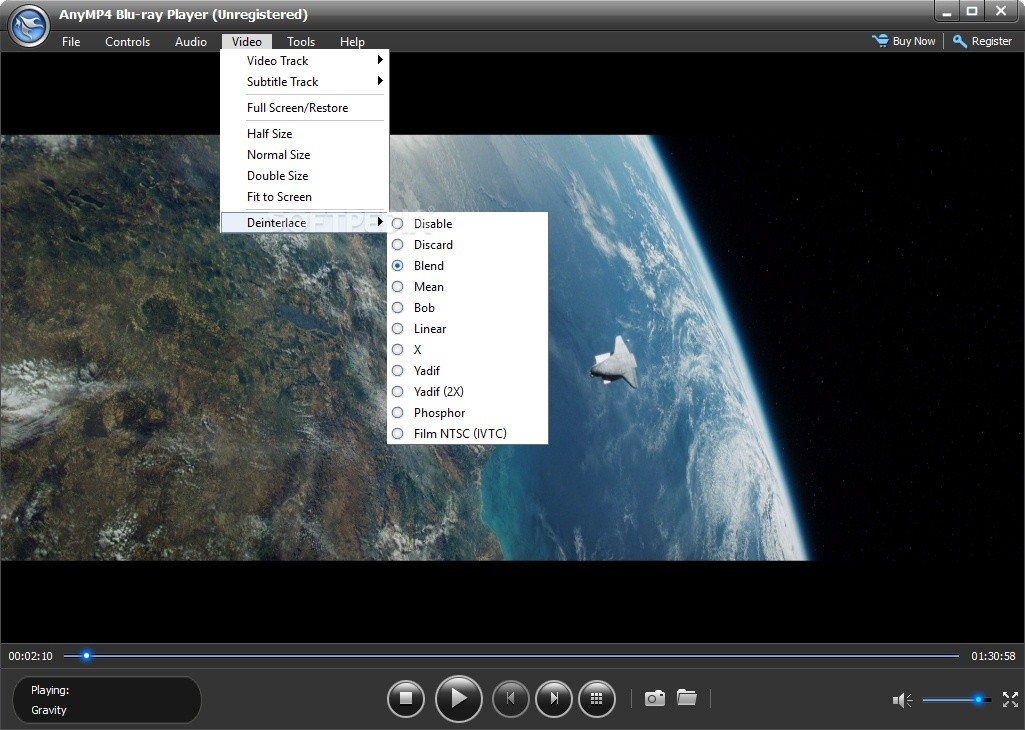Close the open Video menu

pos(246,41)
